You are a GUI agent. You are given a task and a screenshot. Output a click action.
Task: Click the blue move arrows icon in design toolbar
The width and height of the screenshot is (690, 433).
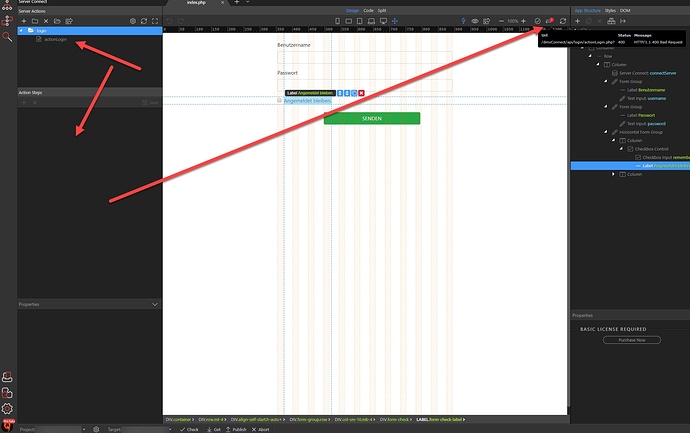[x=395, y=21]
